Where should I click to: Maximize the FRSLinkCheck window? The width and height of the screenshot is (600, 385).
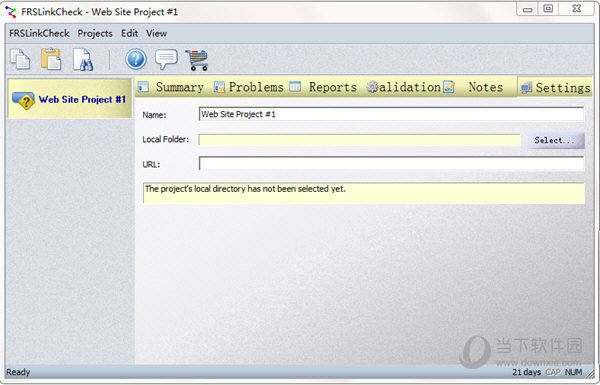pos(548,9)
